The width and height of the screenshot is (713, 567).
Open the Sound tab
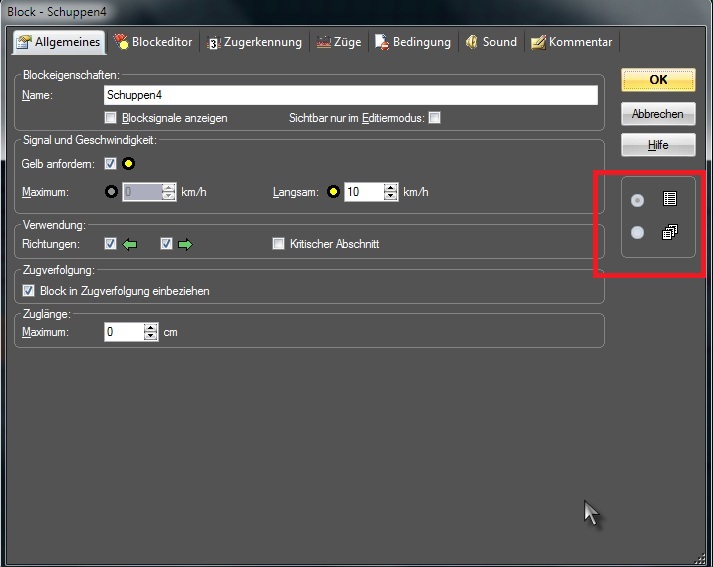coord(491,42)
